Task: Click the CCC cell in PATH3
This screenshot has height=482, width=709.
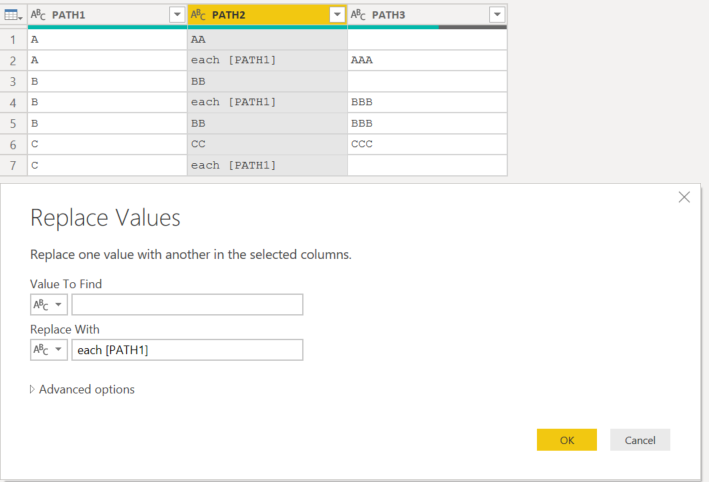Action: 427,144
